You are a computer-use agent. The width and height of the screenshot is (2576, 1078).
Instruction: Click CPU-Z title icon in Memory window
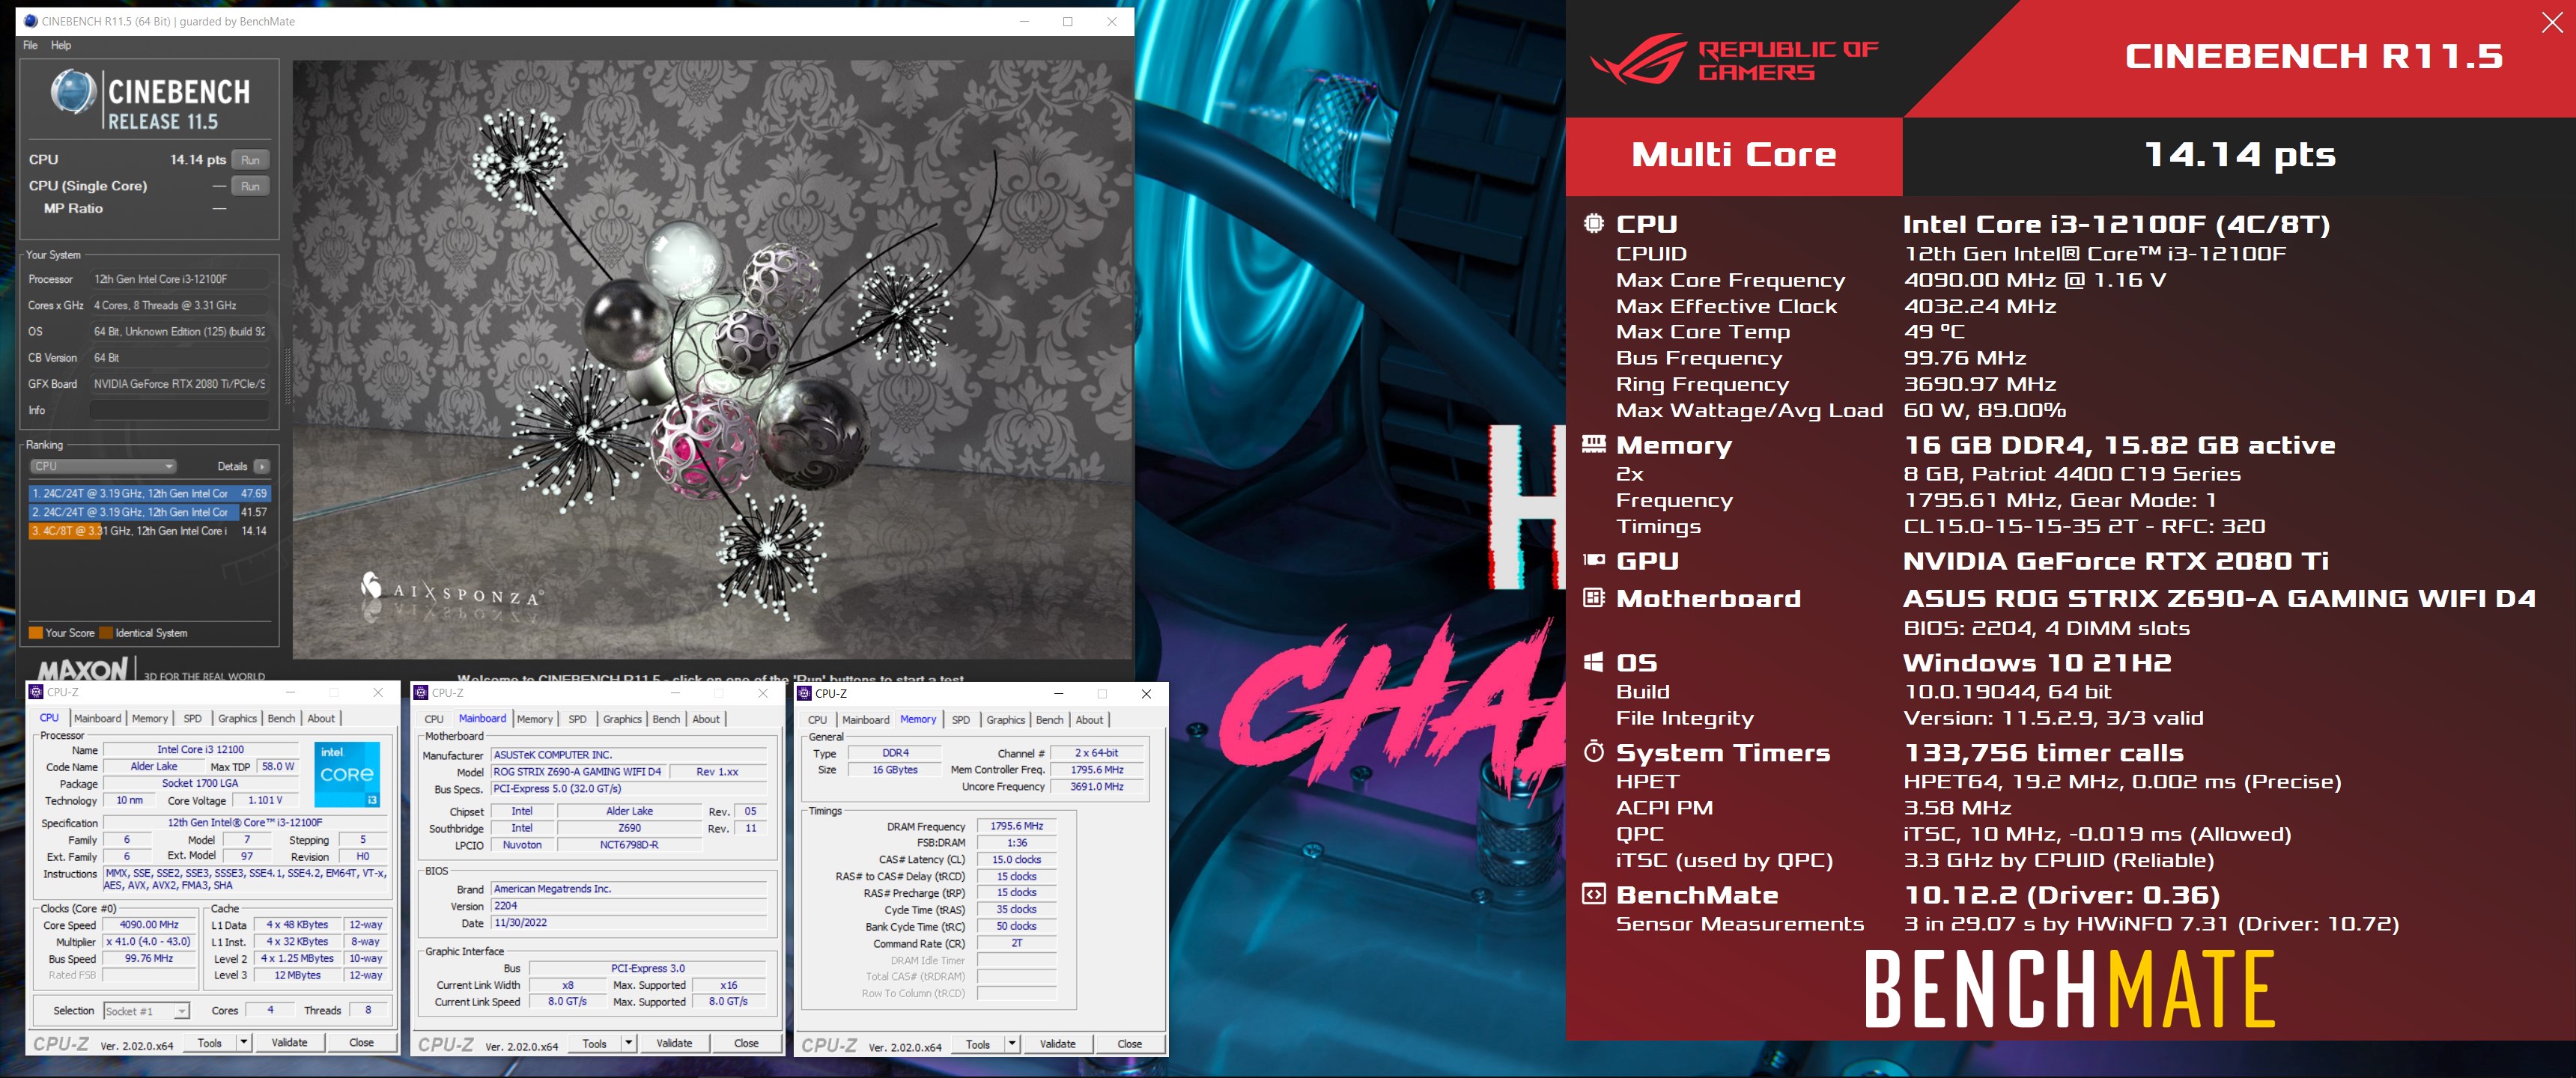[x=804, y=693]
